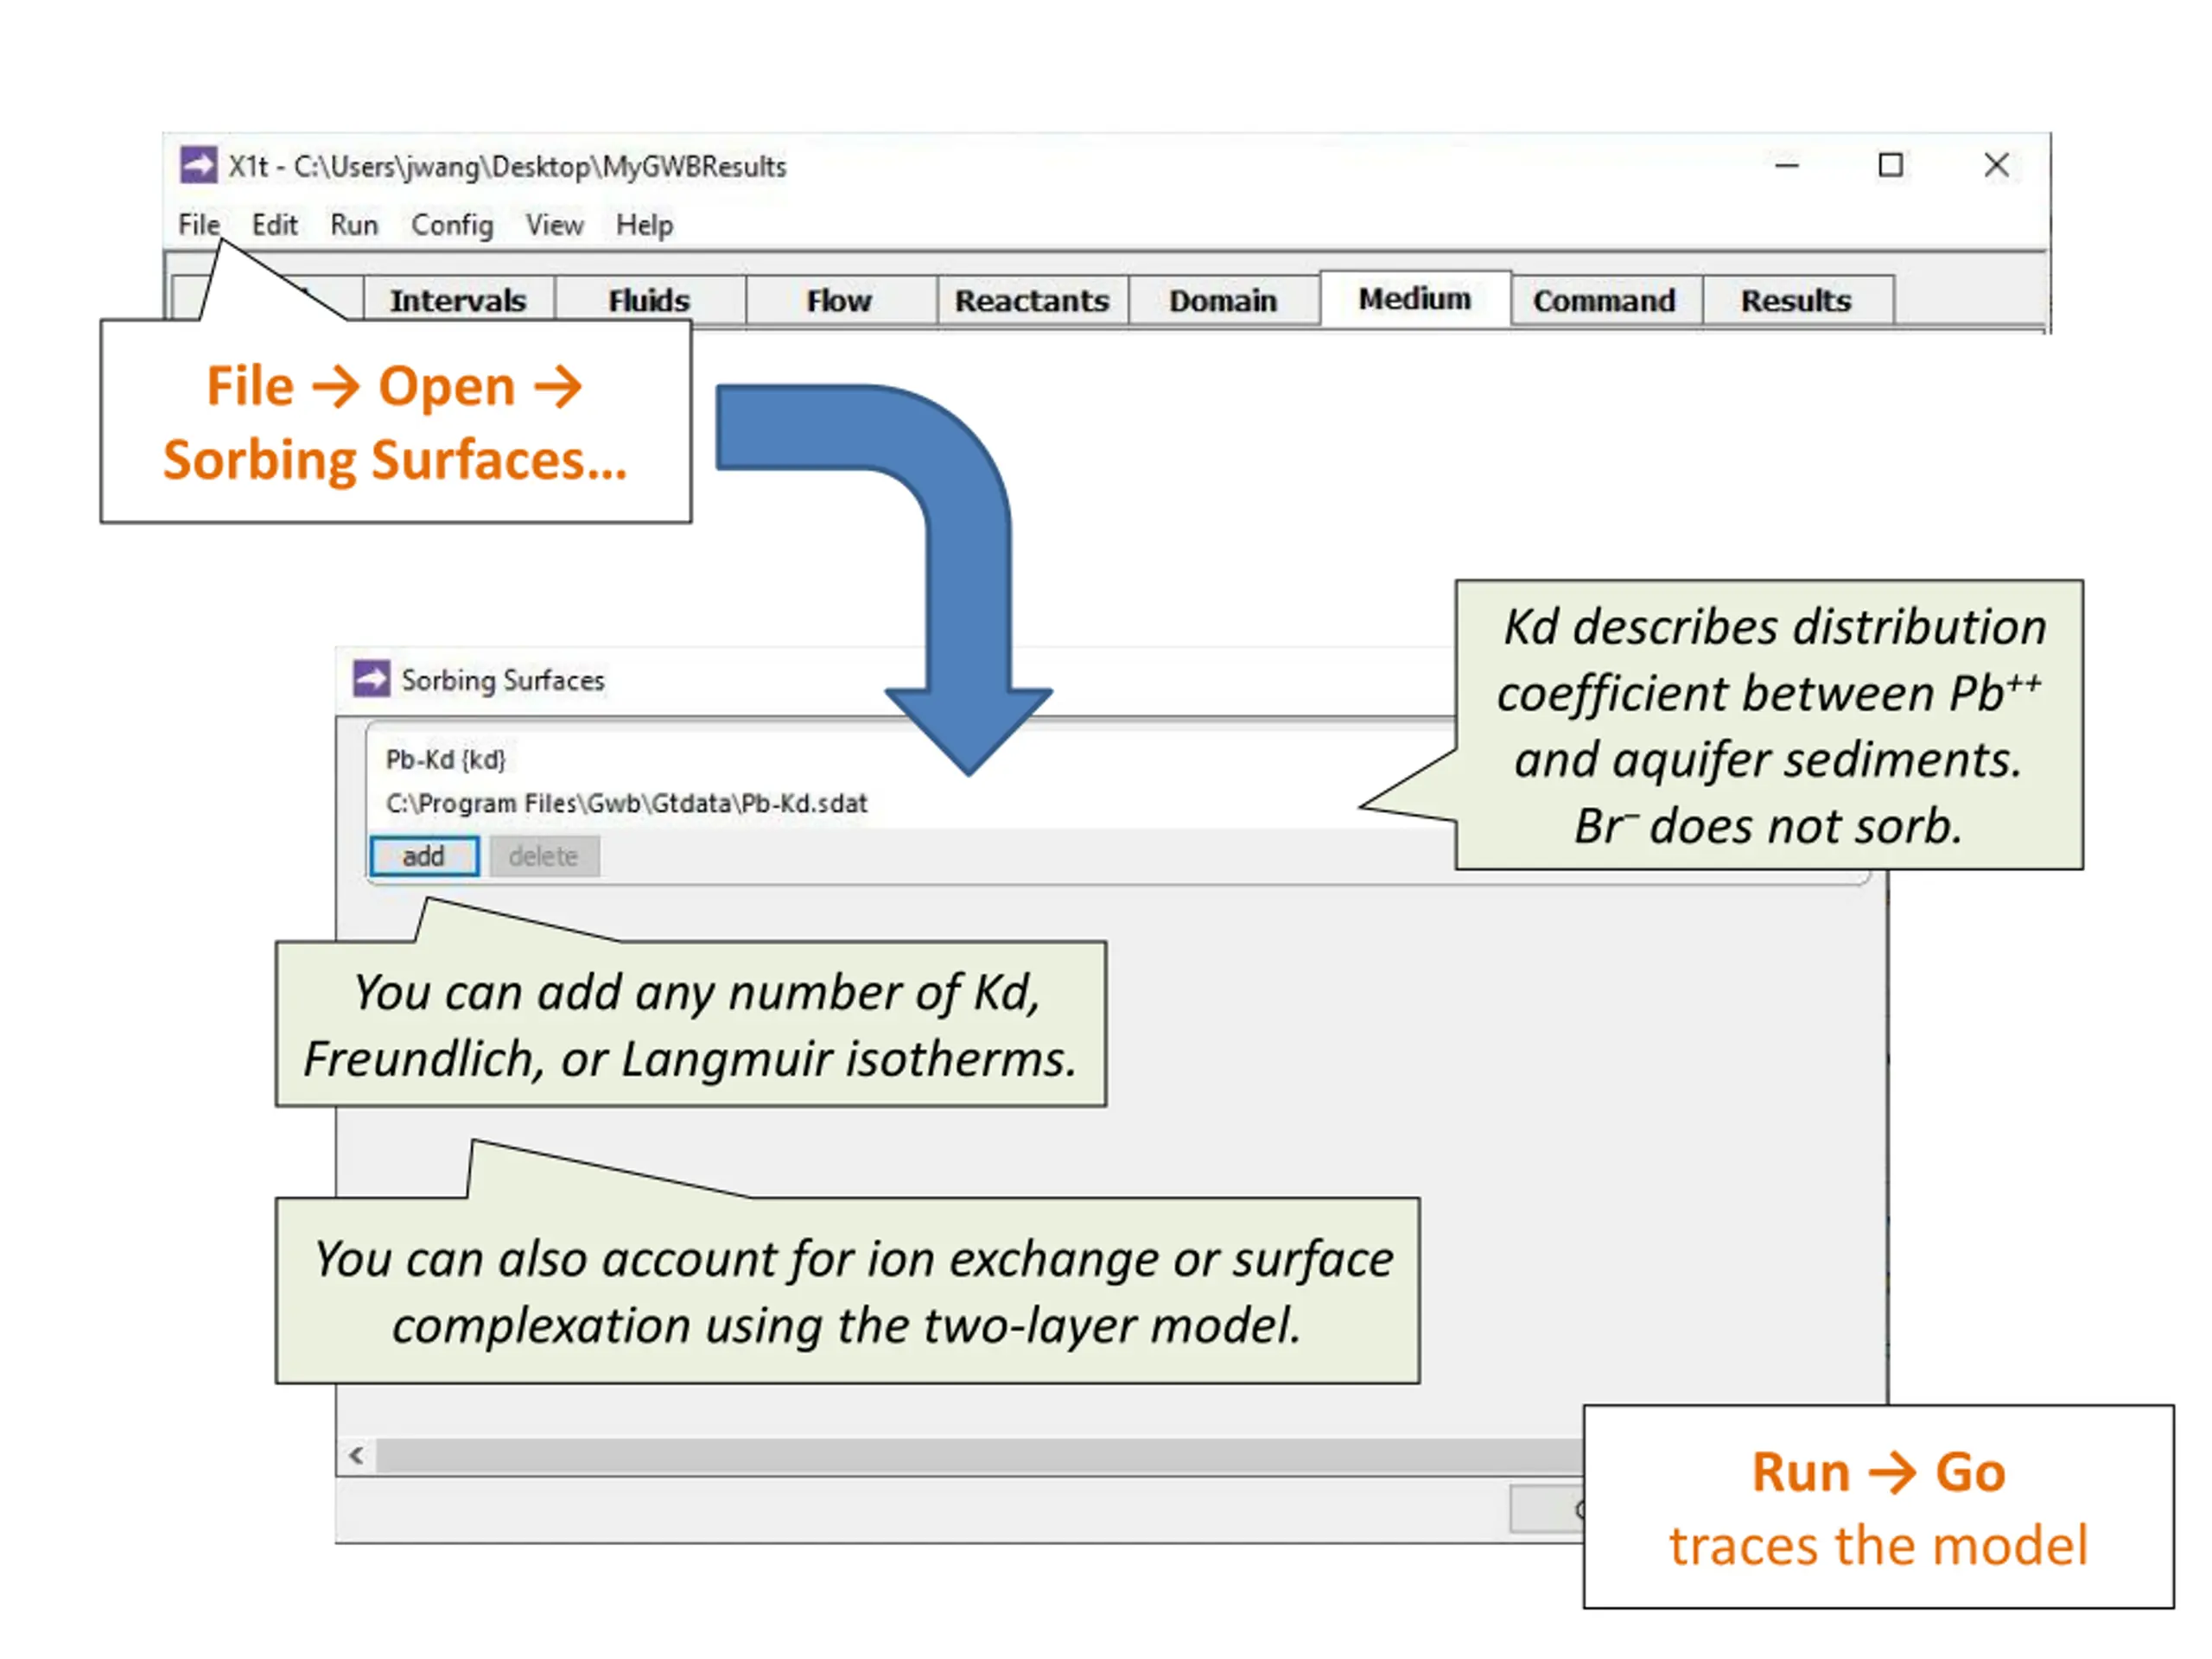This screenshot has height=1659, width=2212.
Task: Click the add button for sorbing surfaces
Action: [424, 856]
